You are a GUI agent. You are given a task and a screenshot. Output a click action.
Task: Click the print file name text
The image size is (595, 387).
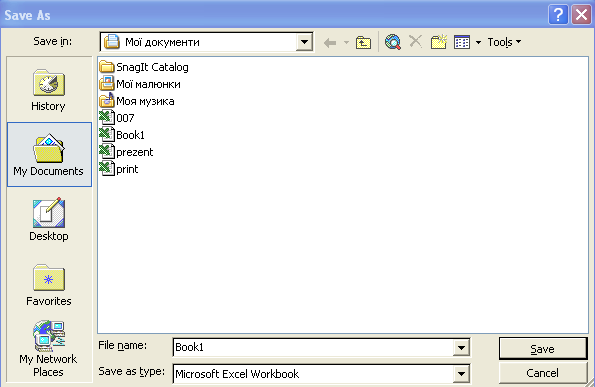coord(127,169)
